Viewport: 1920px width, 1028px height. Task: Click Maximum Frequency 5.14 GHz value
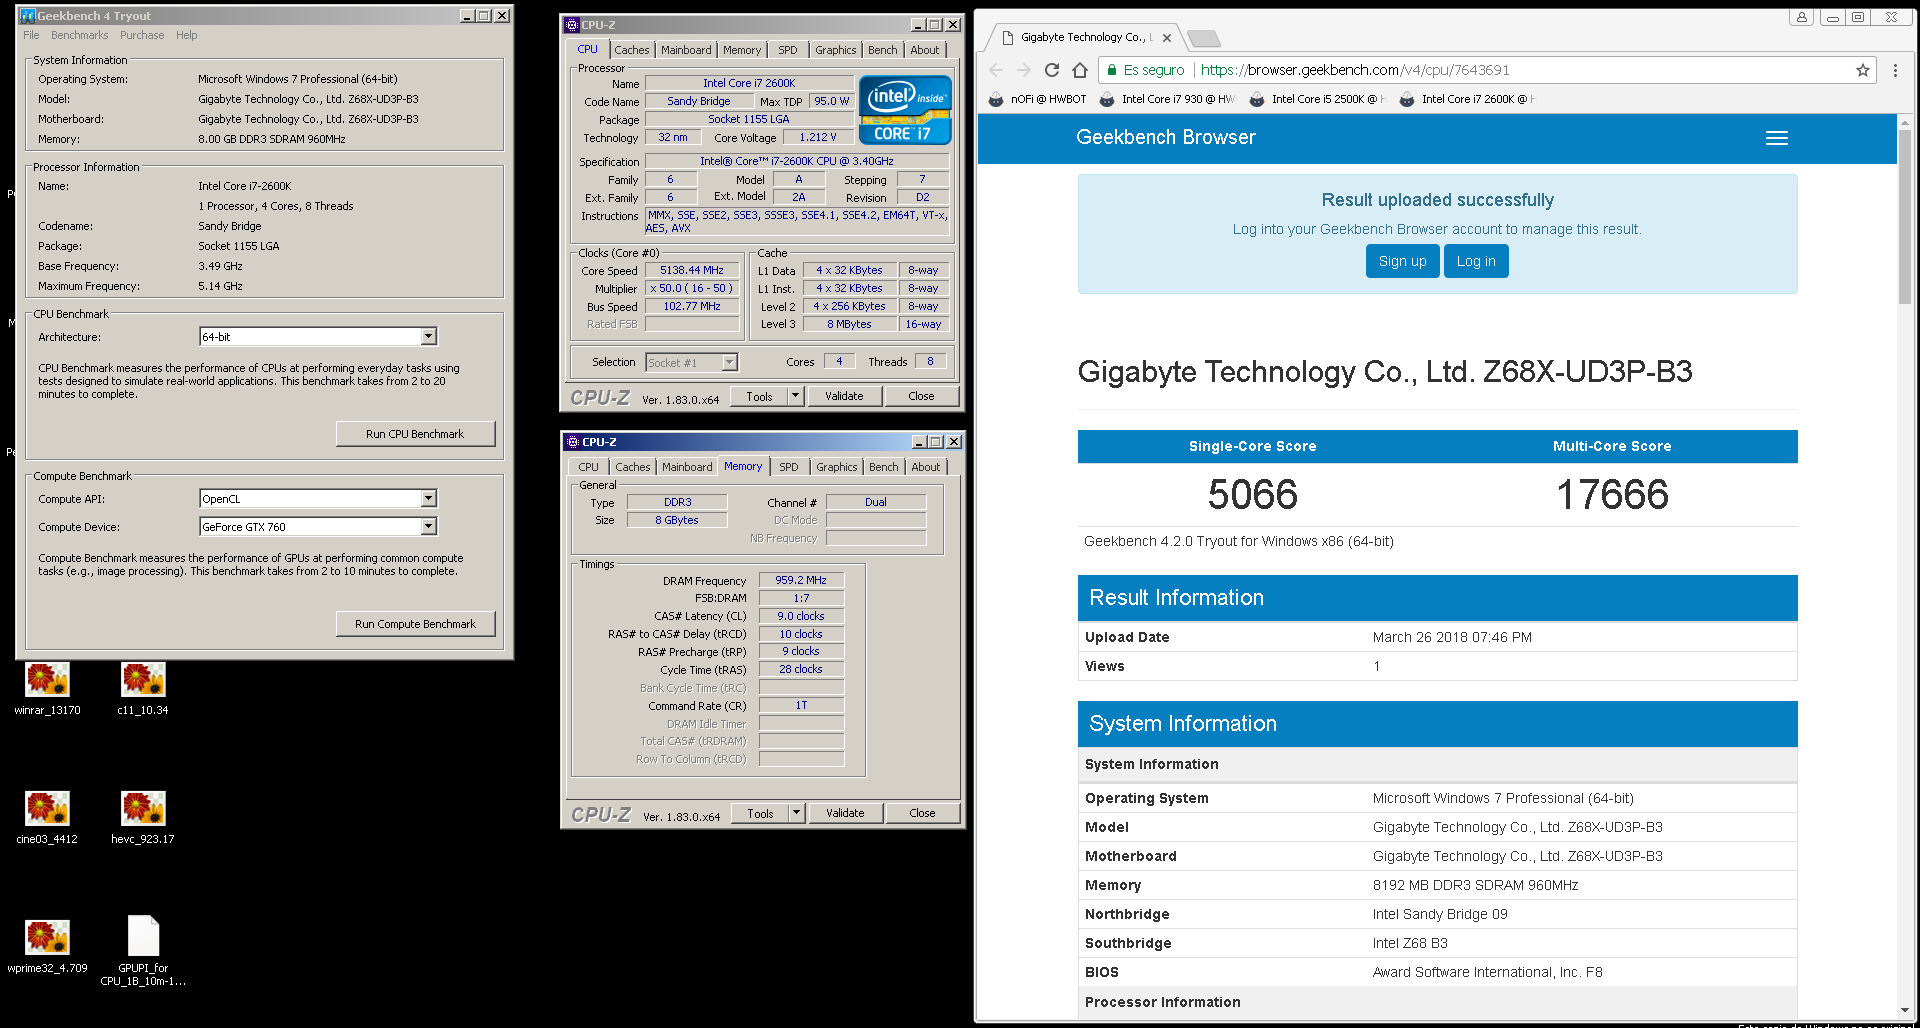pyautogui.click(x=220, y=286)
